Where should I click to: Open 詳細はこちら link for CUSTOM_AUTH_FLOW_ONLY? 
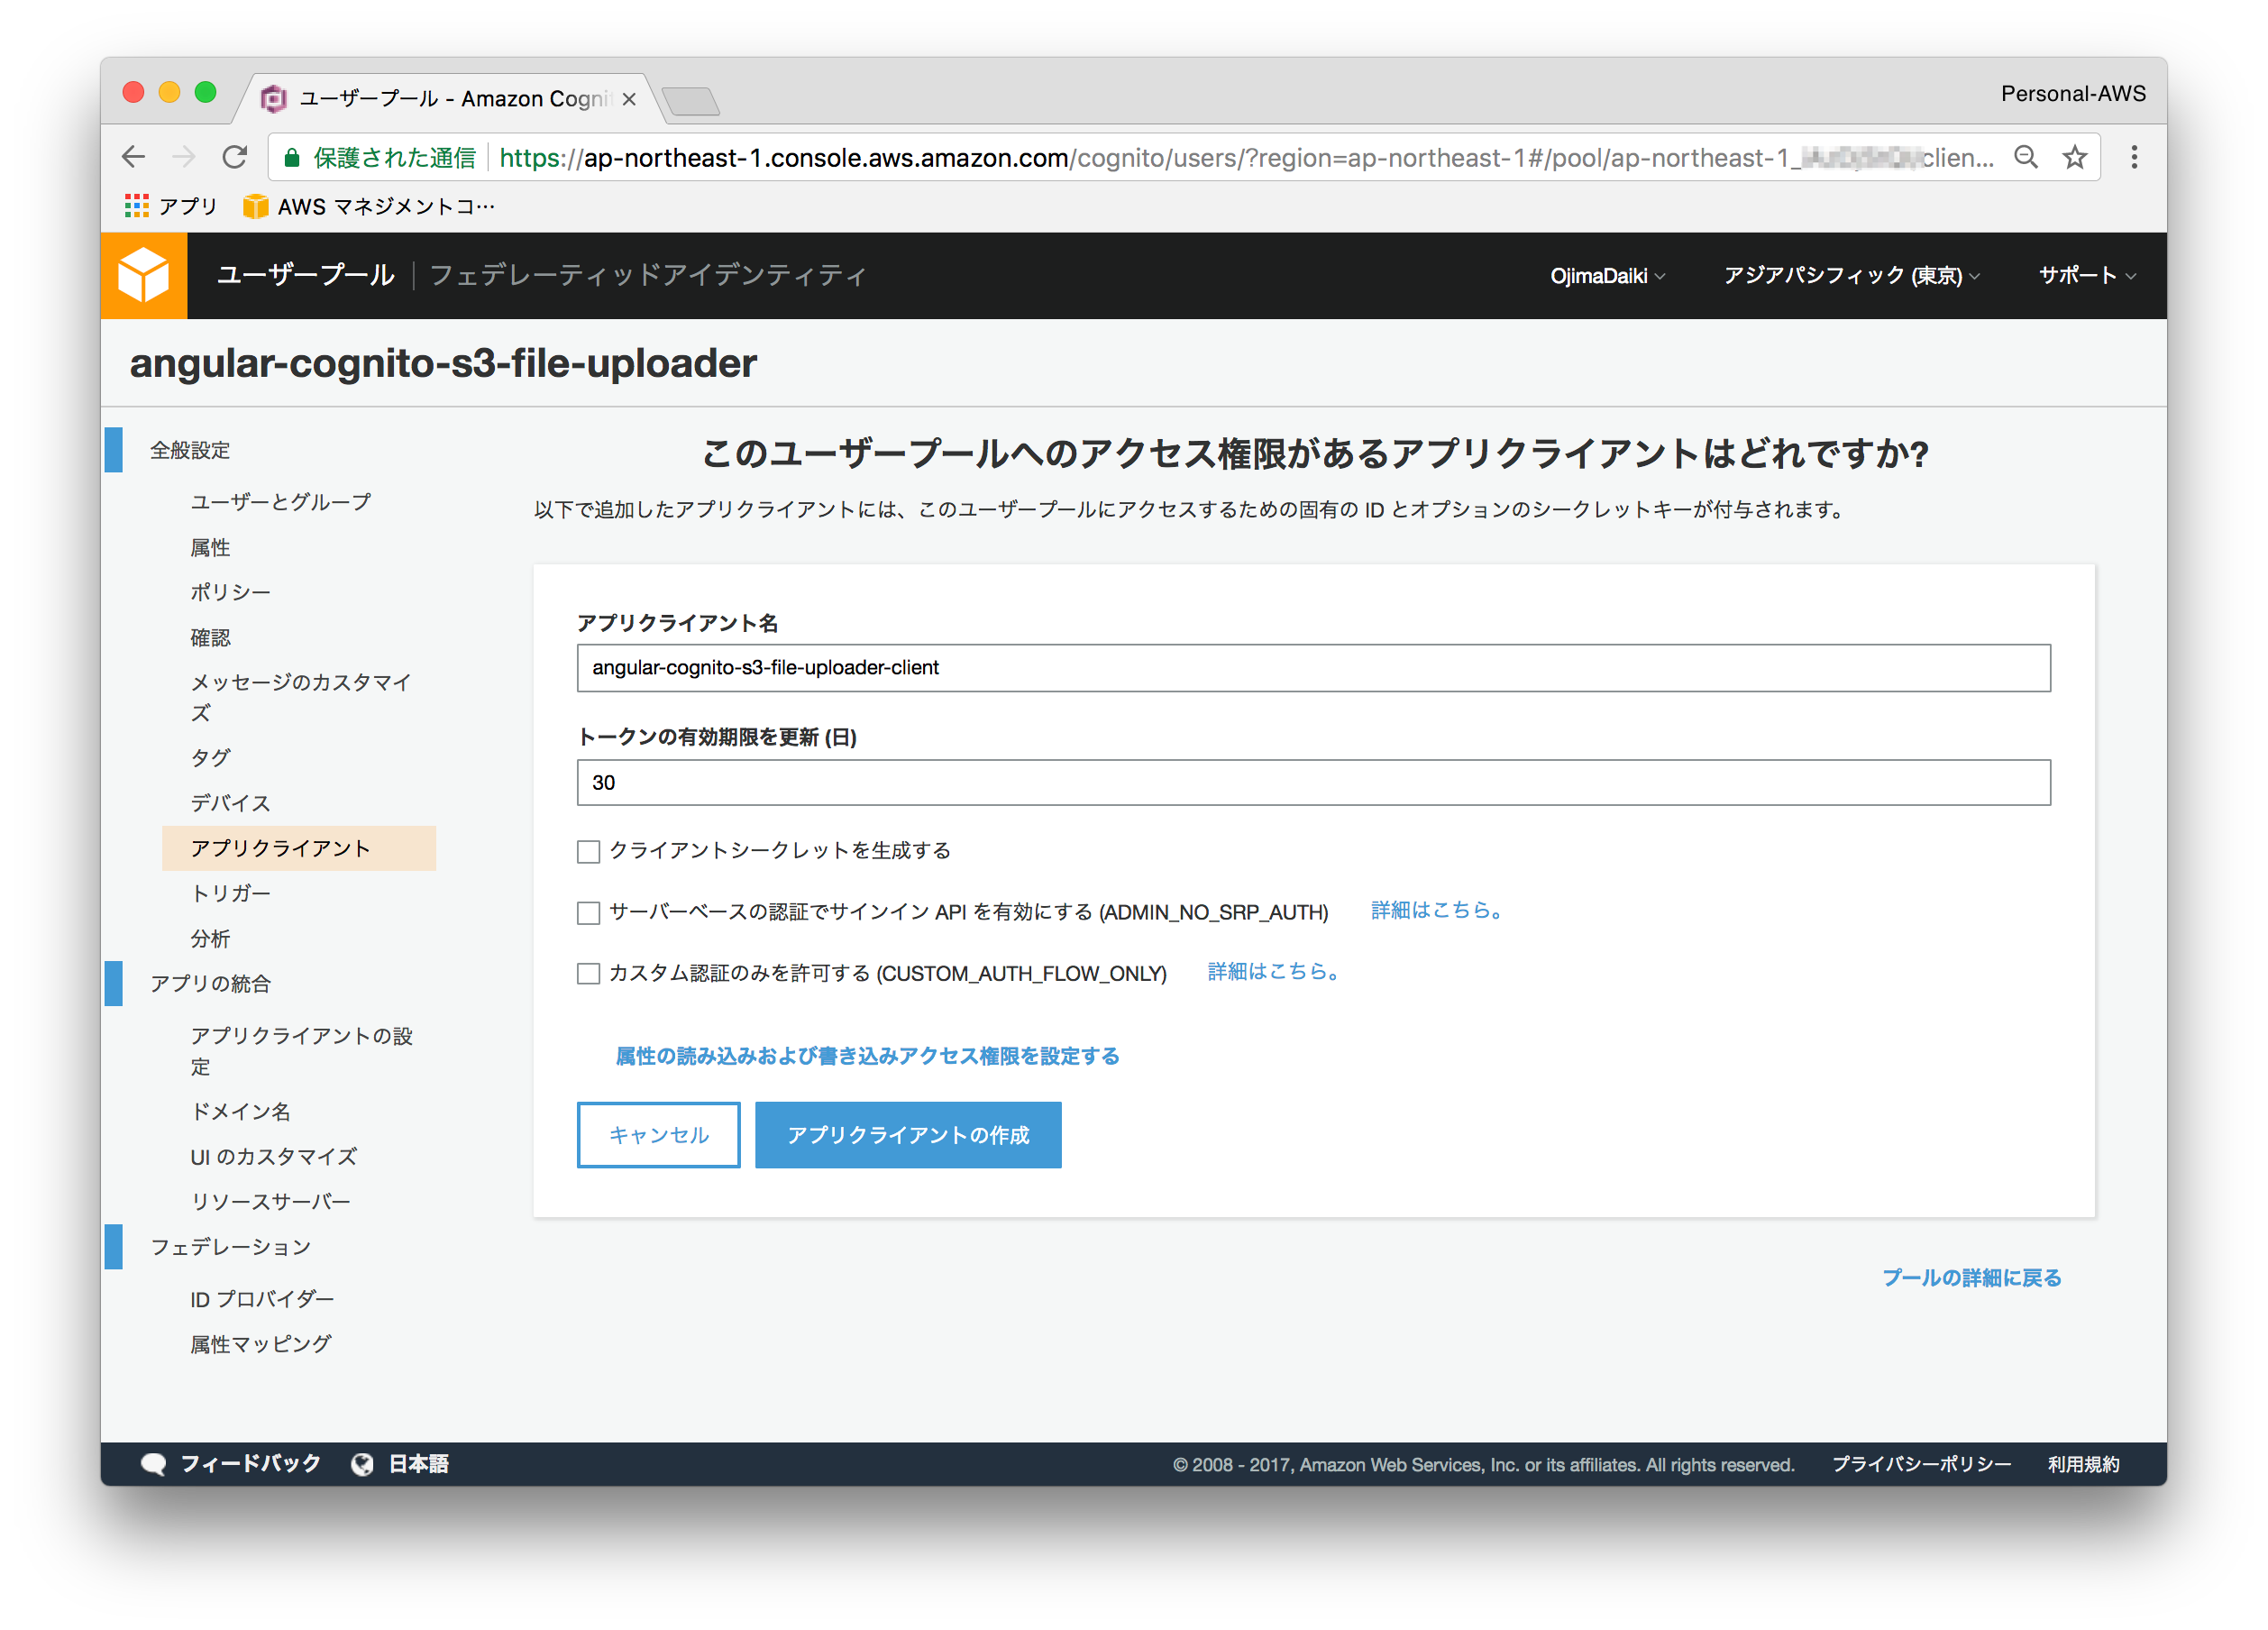click(1273, 971)
